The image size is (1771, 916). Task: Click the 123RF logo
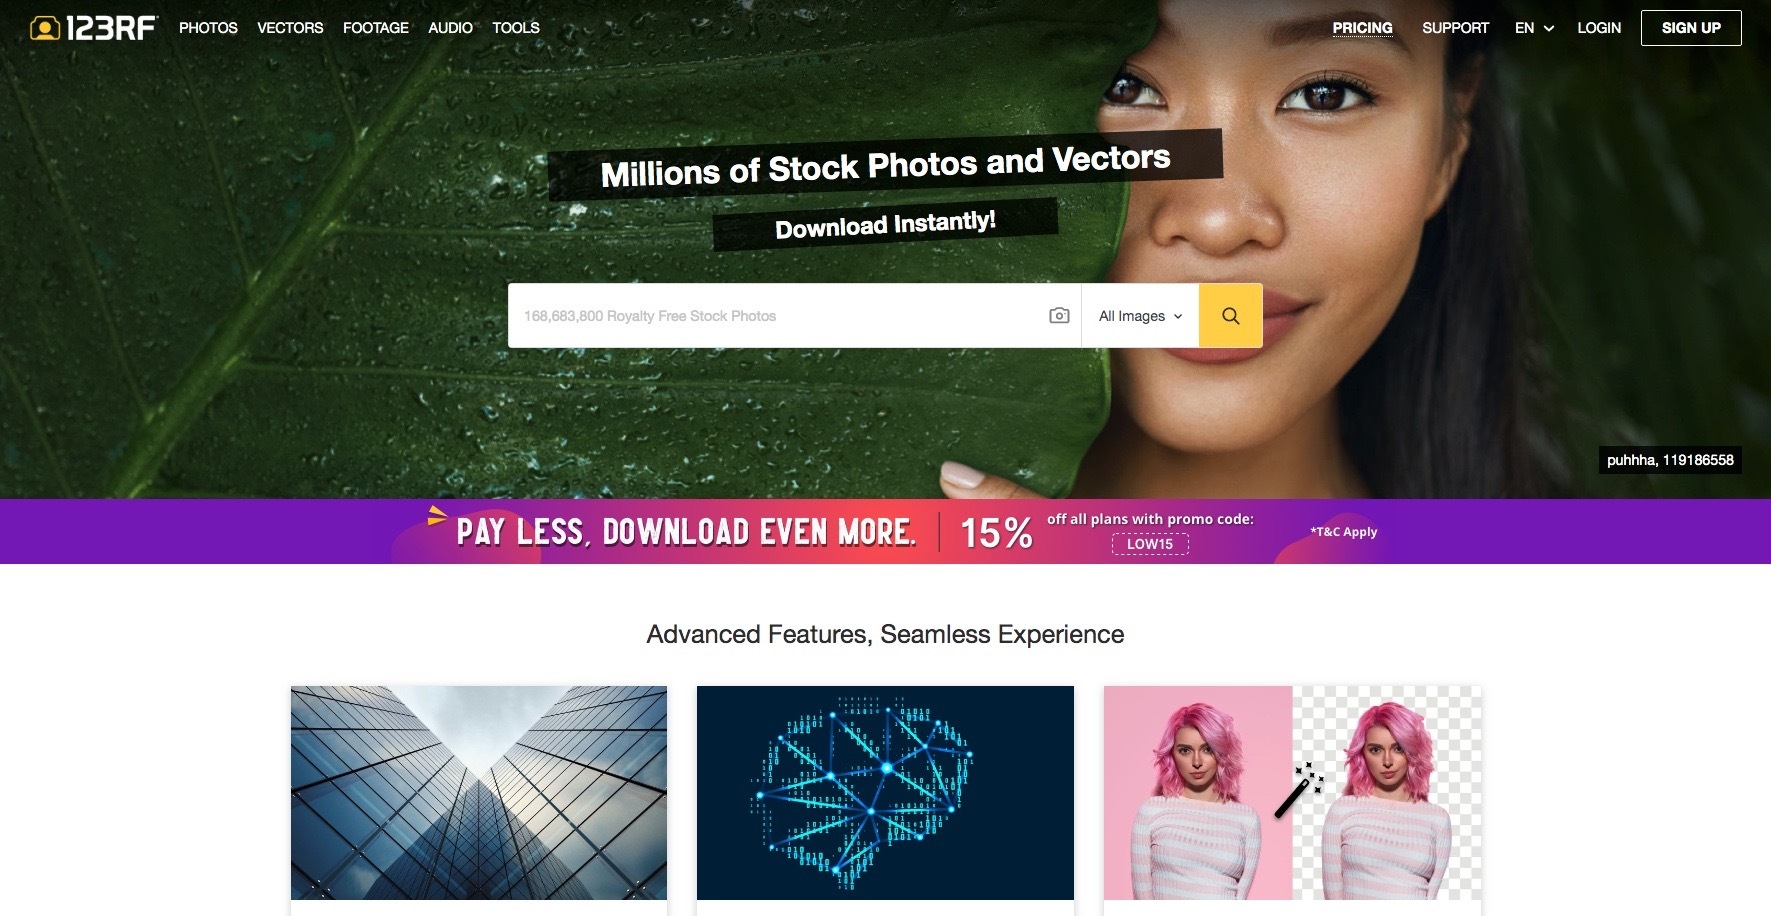93,28
